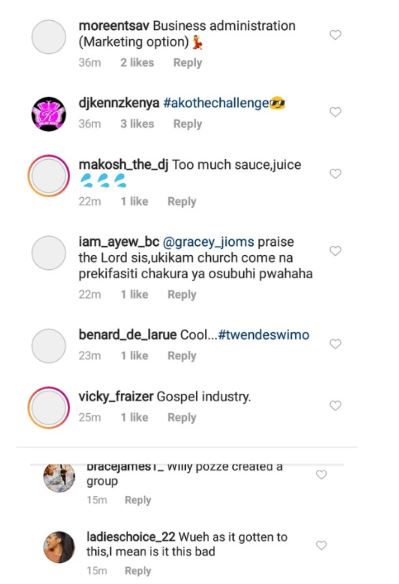The height and width of the screenshot is (584, 399).
Task: Open the benard_de_larue username
Action: (x=127, y=335)
